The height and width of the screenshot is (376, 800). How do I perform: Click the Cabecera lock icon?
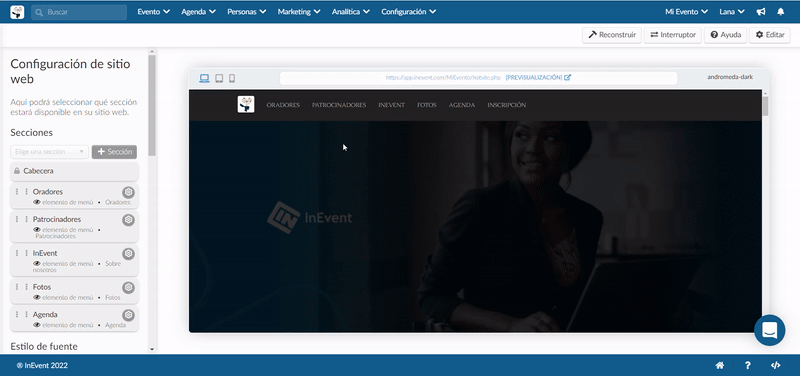17,171
